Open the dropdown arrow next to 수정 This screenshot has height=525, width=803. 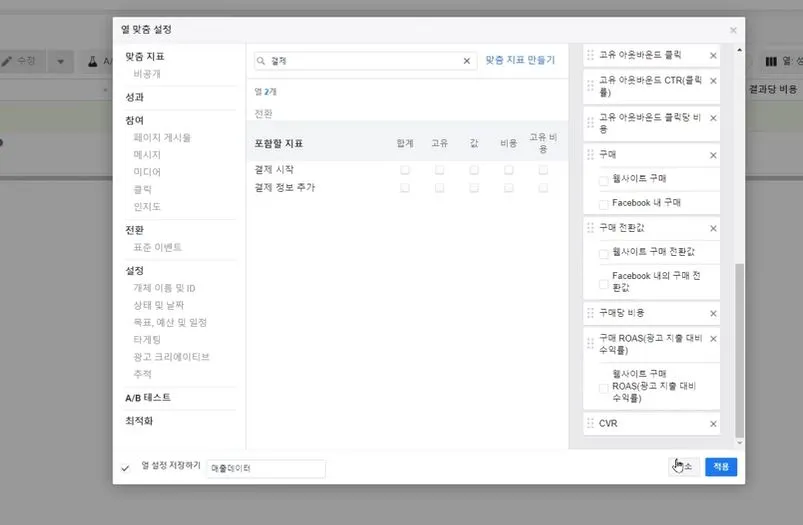(60, 61)
